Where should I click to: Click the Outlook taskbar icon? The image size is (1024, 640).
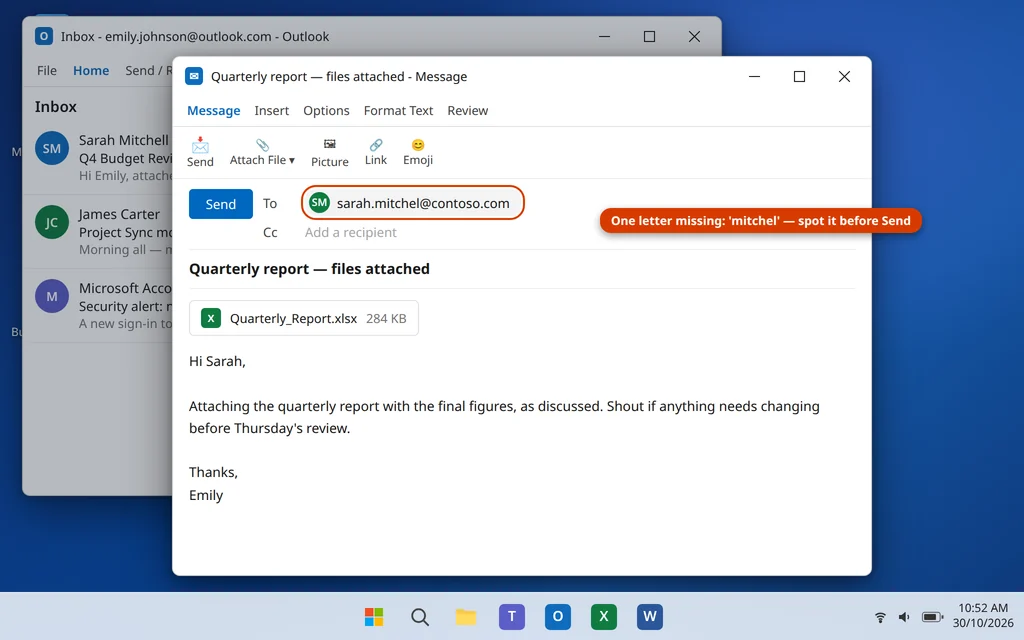point(558,616)
